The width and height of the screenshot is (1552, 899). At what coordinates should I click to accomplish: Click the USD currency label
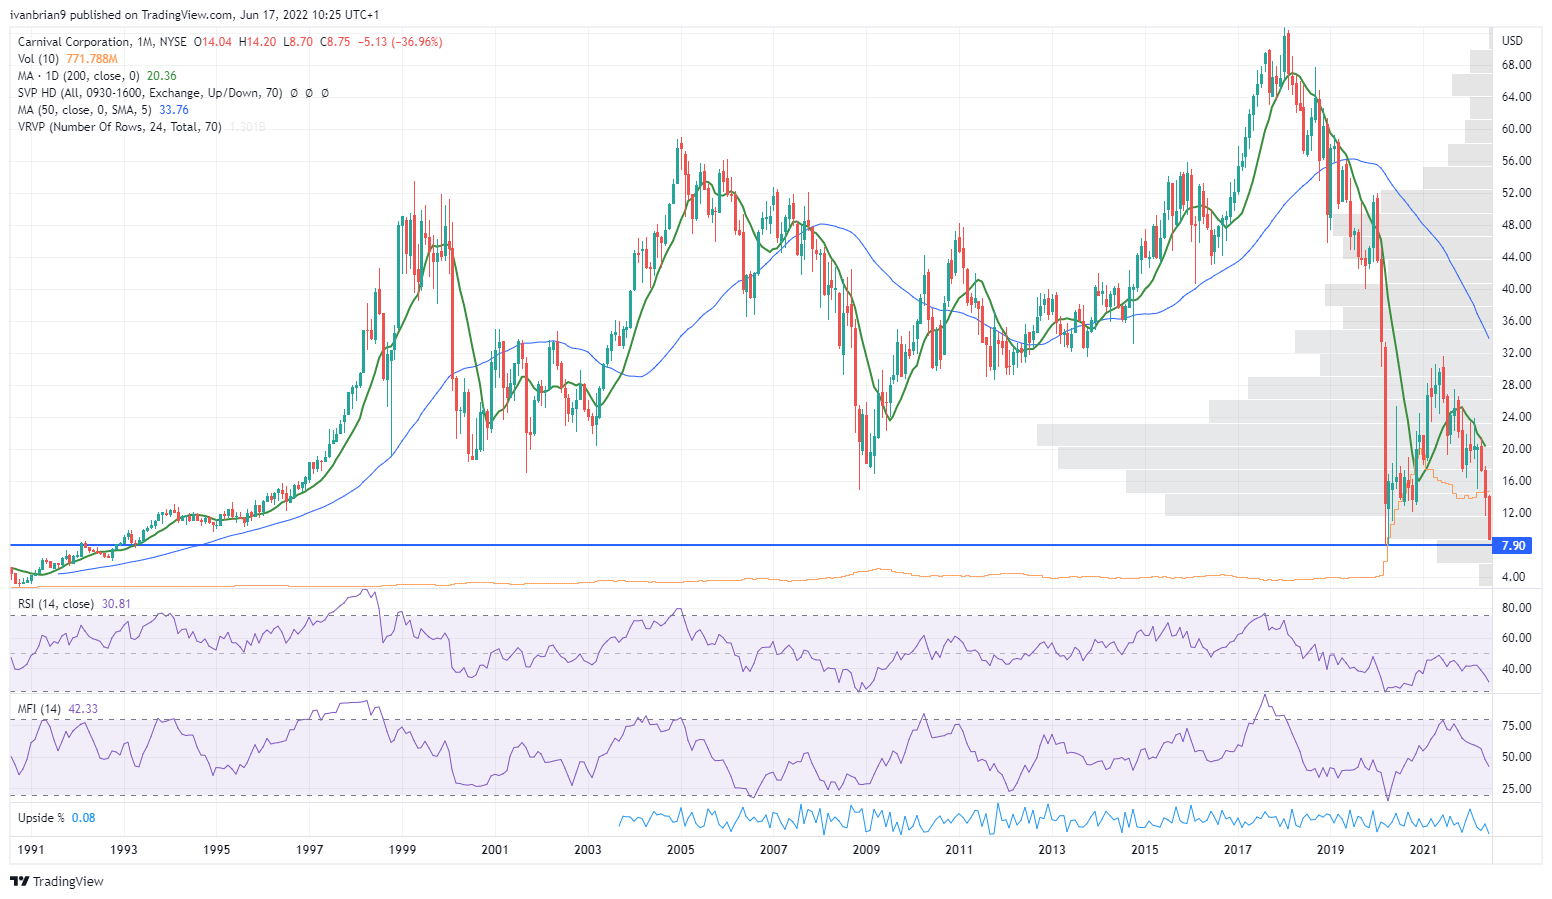tap(1512, 41)
